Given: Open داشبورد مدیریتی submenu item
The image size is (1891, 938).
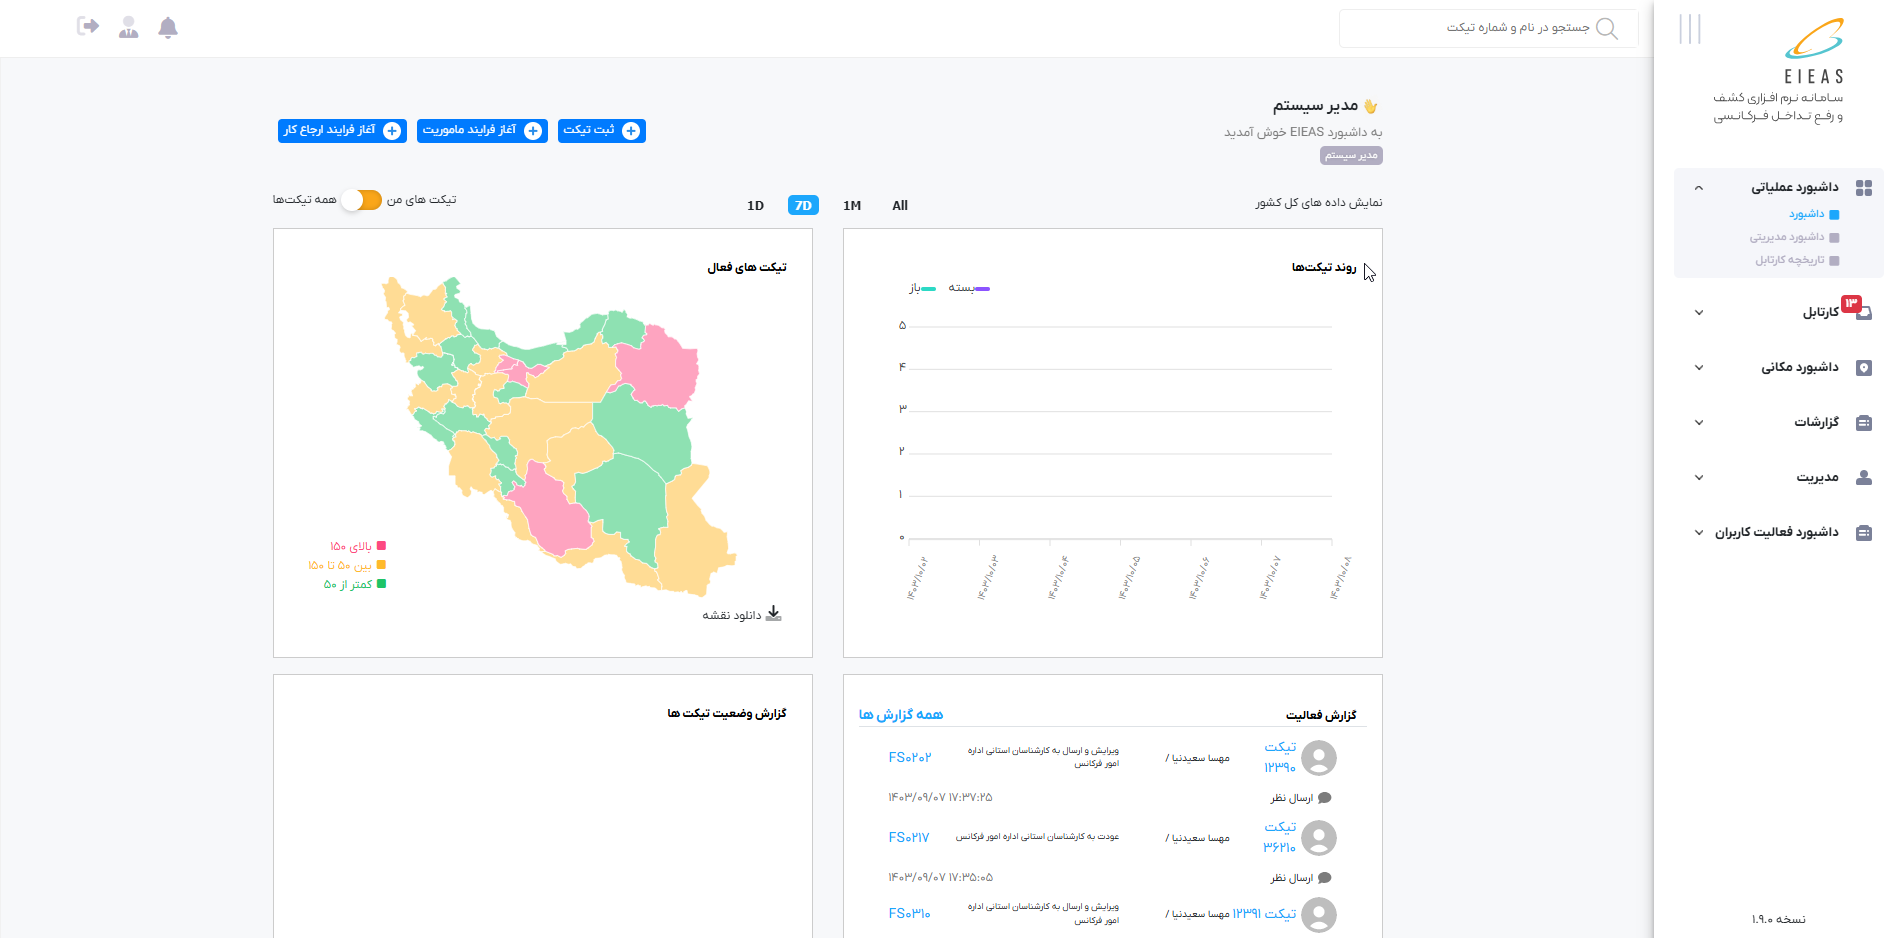Looking at the screenshot, I should pos(1786,237).
